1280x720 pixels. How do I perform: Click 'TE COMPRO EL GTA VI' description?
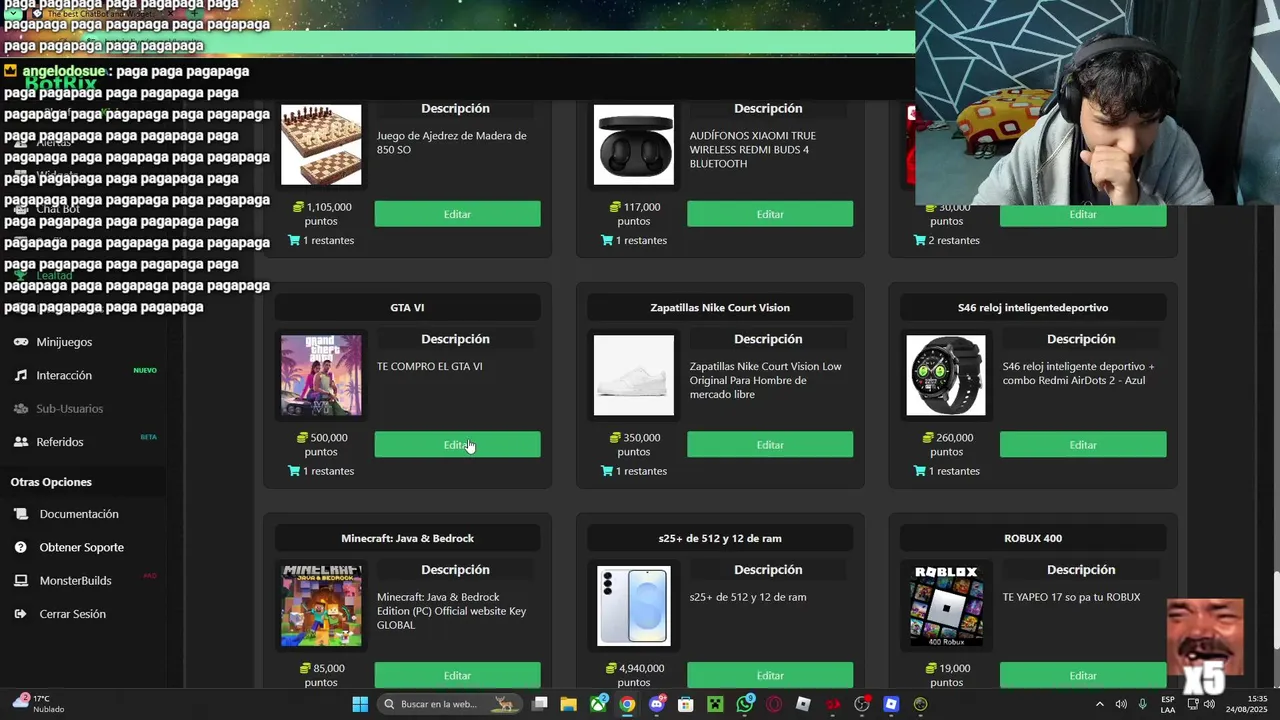(430, 367)
